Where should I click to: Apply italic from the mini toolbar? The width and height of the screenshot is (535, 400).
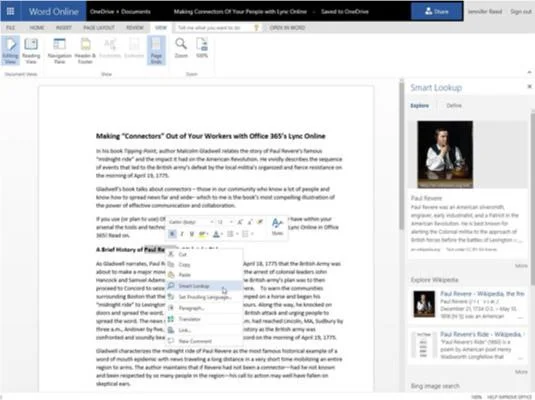pos(182,234)
